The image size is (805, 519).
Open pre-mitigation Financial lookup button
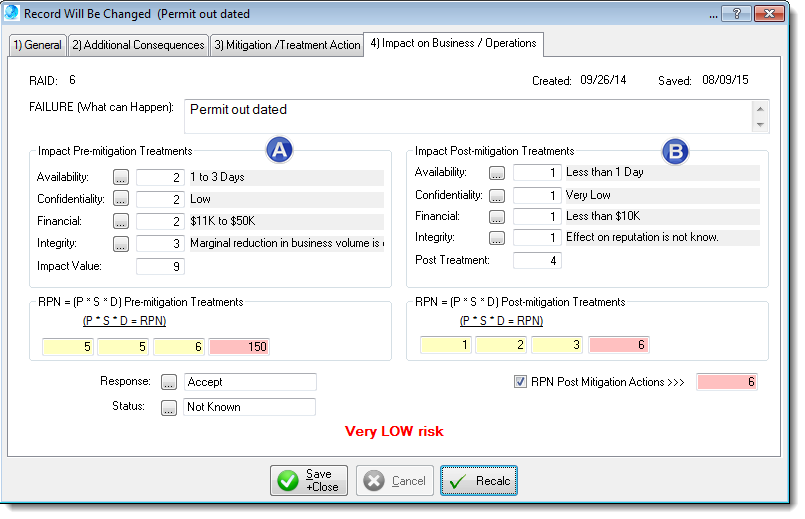click(121, 221)
